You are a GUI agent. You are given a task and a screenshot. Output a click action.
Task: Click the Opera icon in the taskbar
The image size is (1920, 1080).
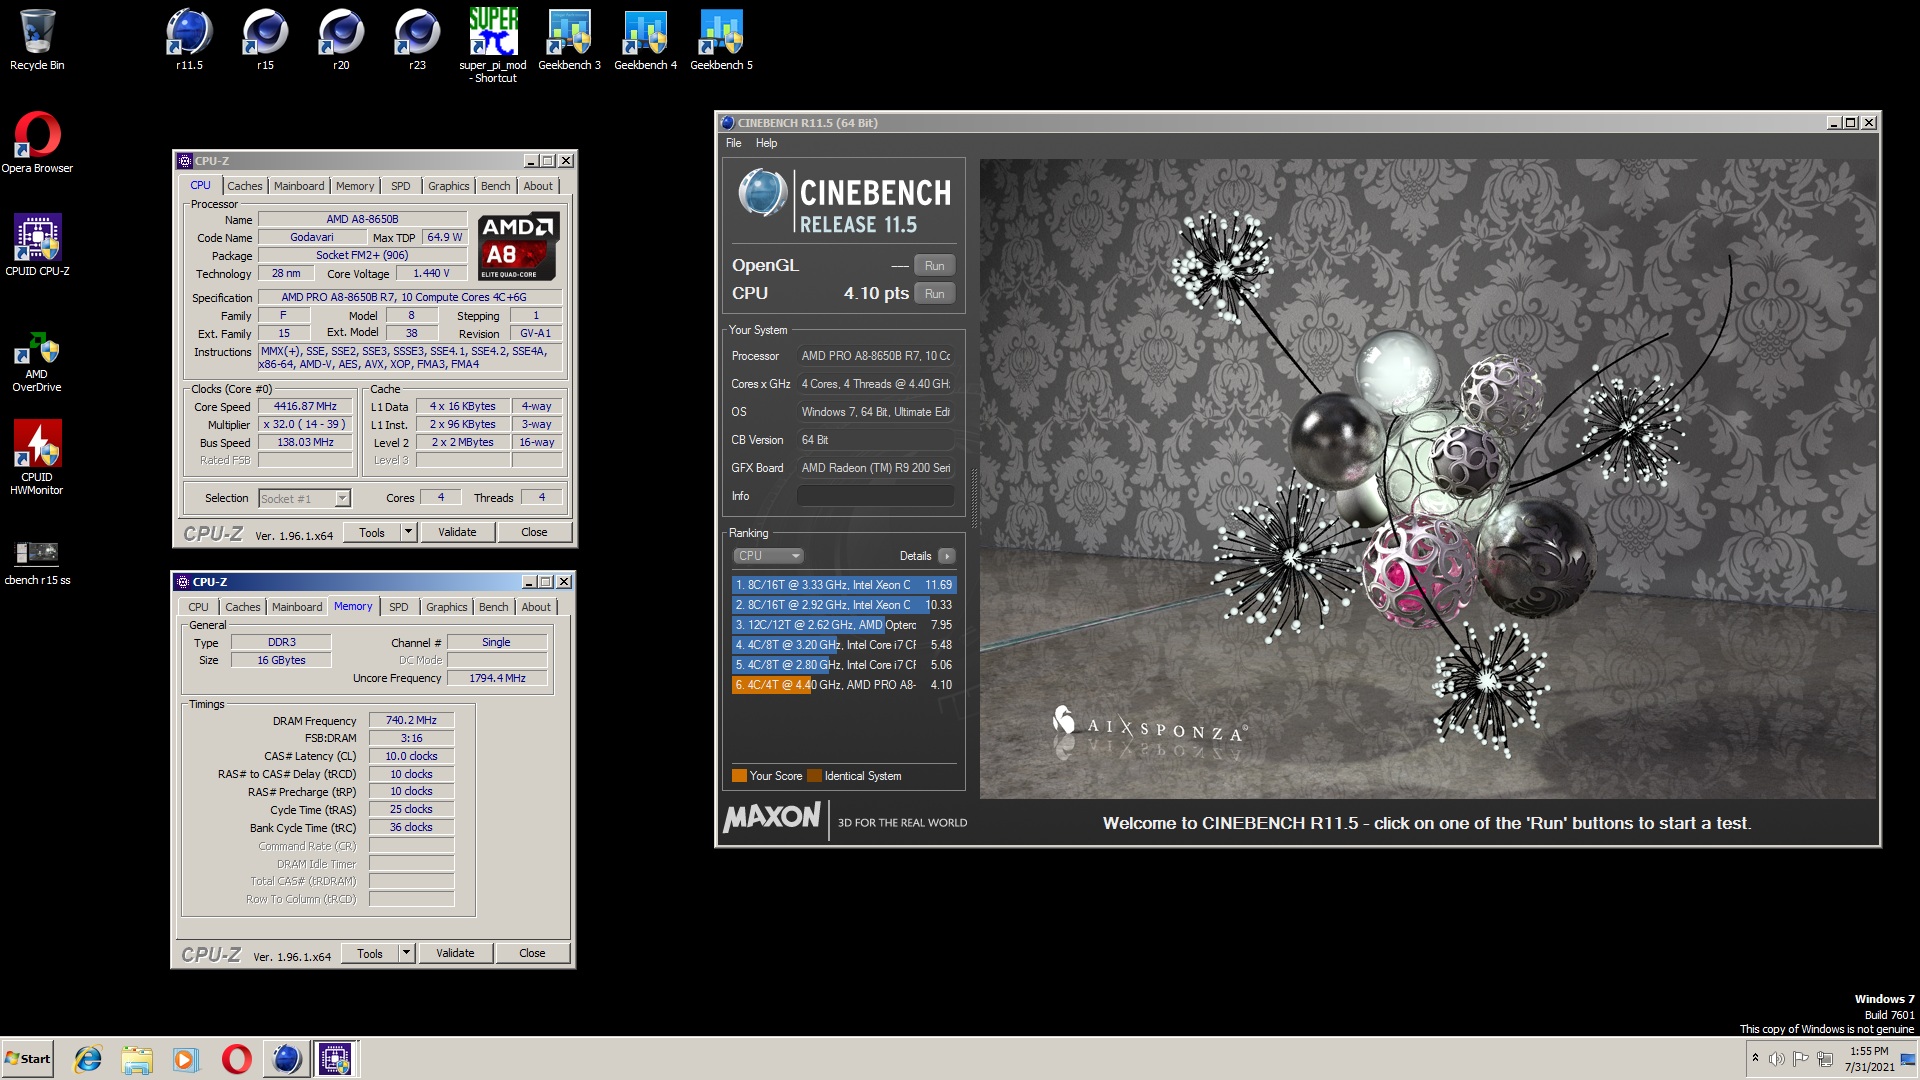point(237,1059)
